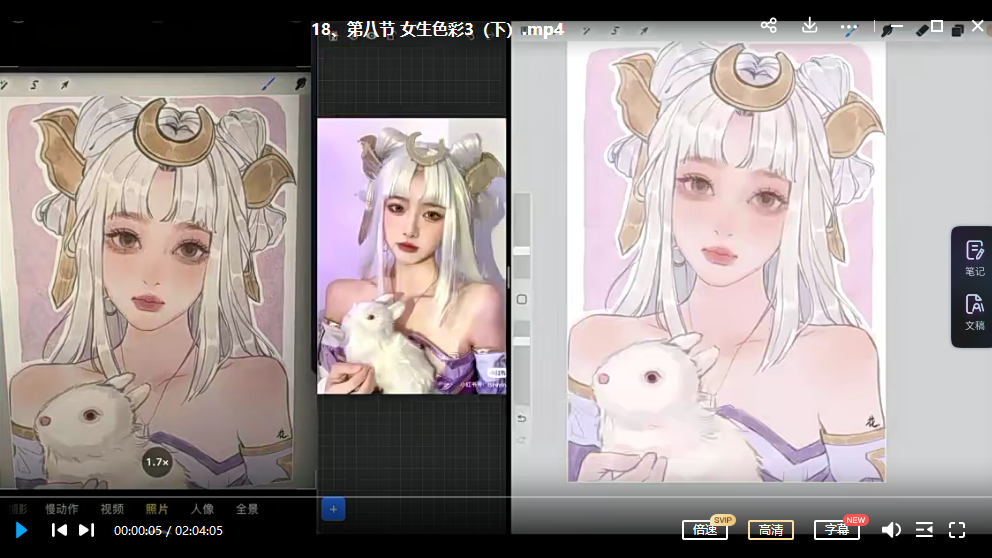Viewport: 992px width, 558px height.
Task: Jump to the previous video
Action: click(x=59, y=530)
